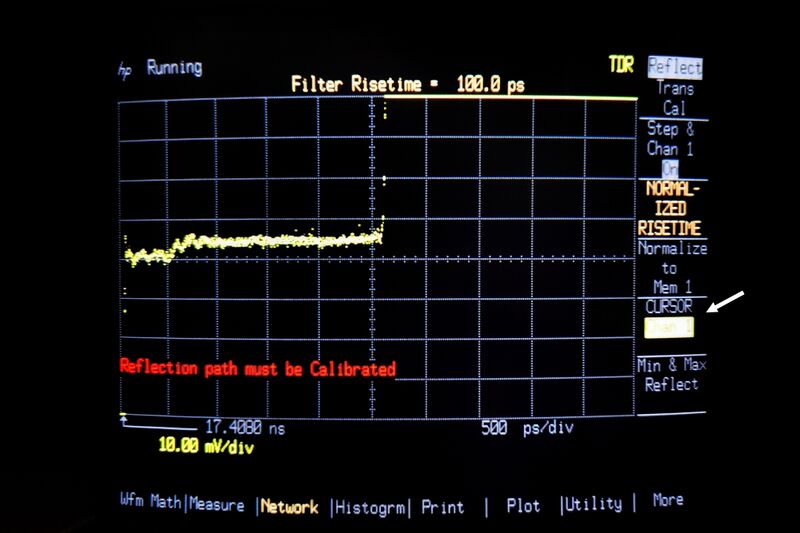The width and height of the screenshot is (800, 533).
Task: Select the Min & Max Reflect softkey
Action: (672, 375)
